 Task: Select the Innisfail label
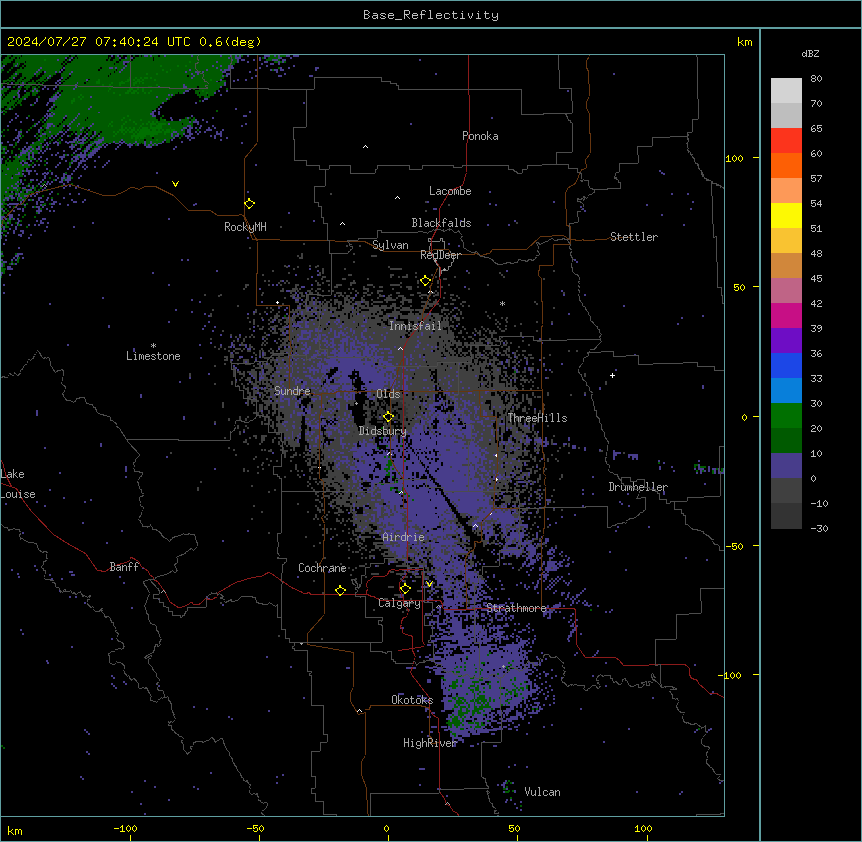pyautogui.click(x=415, y=326)
